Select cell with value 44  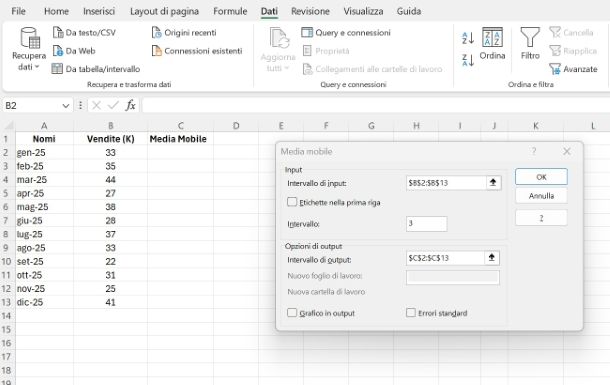pyautogui.click(x=110, y=180)
